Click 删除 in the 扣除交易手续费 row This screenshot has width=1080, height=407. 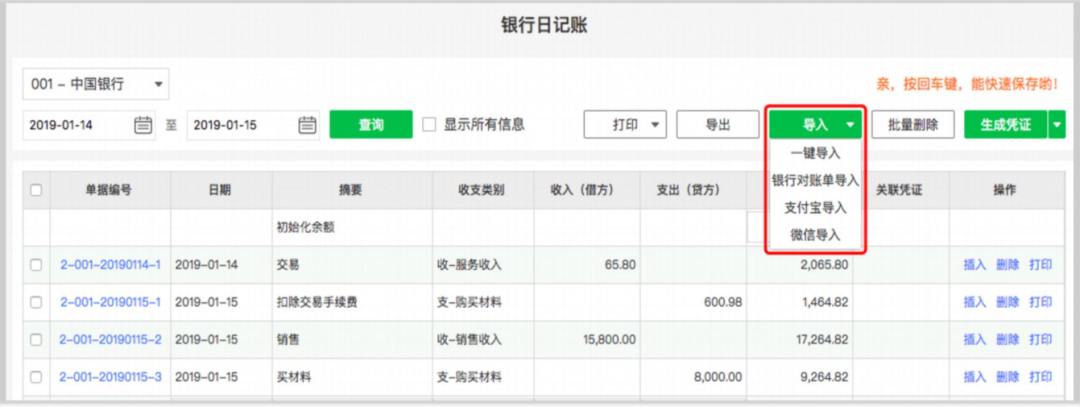1008,302
